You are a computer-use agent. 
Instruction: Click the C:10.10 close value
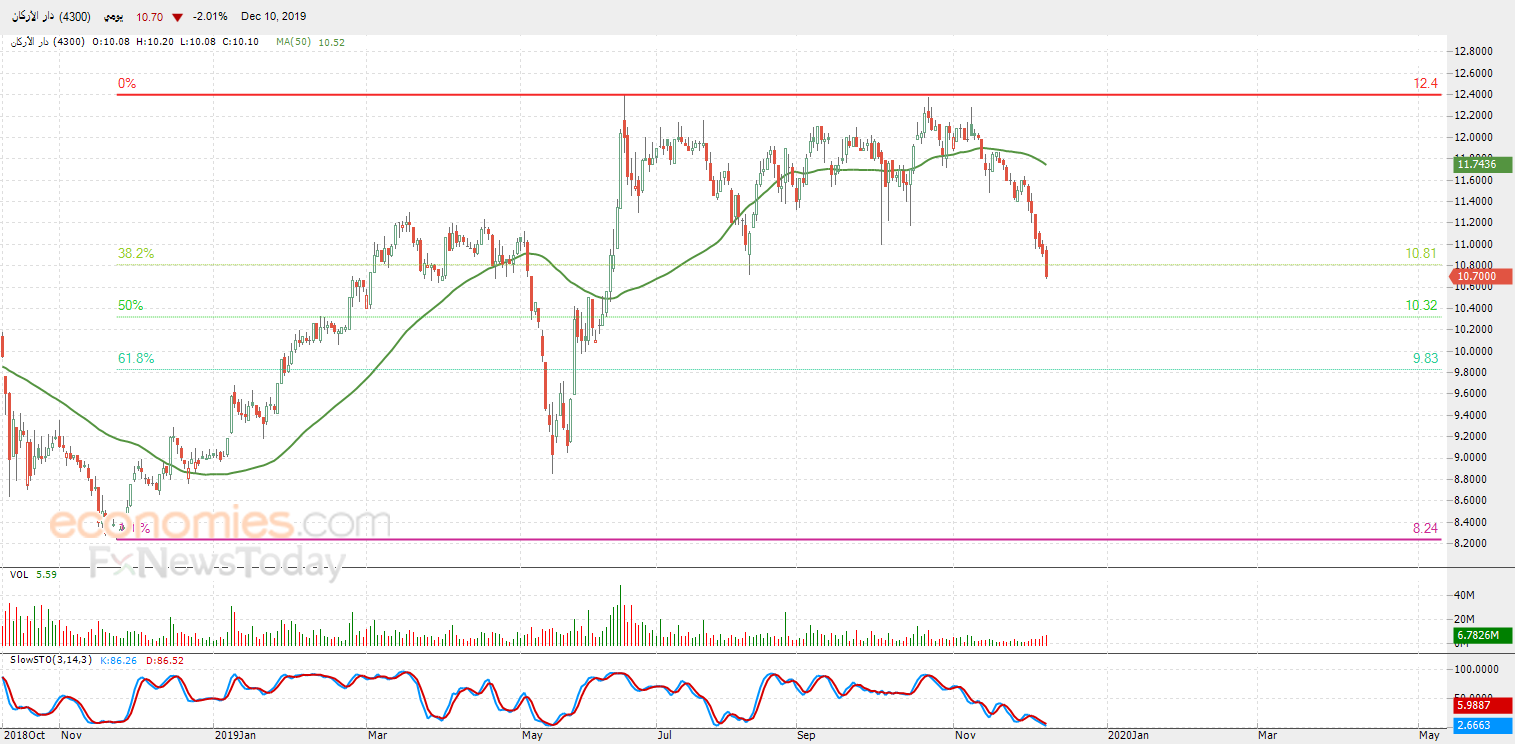(241, 42)
